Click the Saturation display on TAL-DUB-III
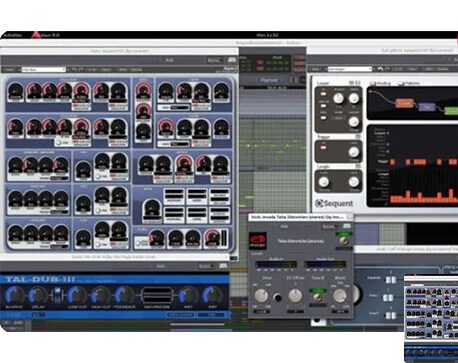458x363 pixels. (x=156, y=295)
